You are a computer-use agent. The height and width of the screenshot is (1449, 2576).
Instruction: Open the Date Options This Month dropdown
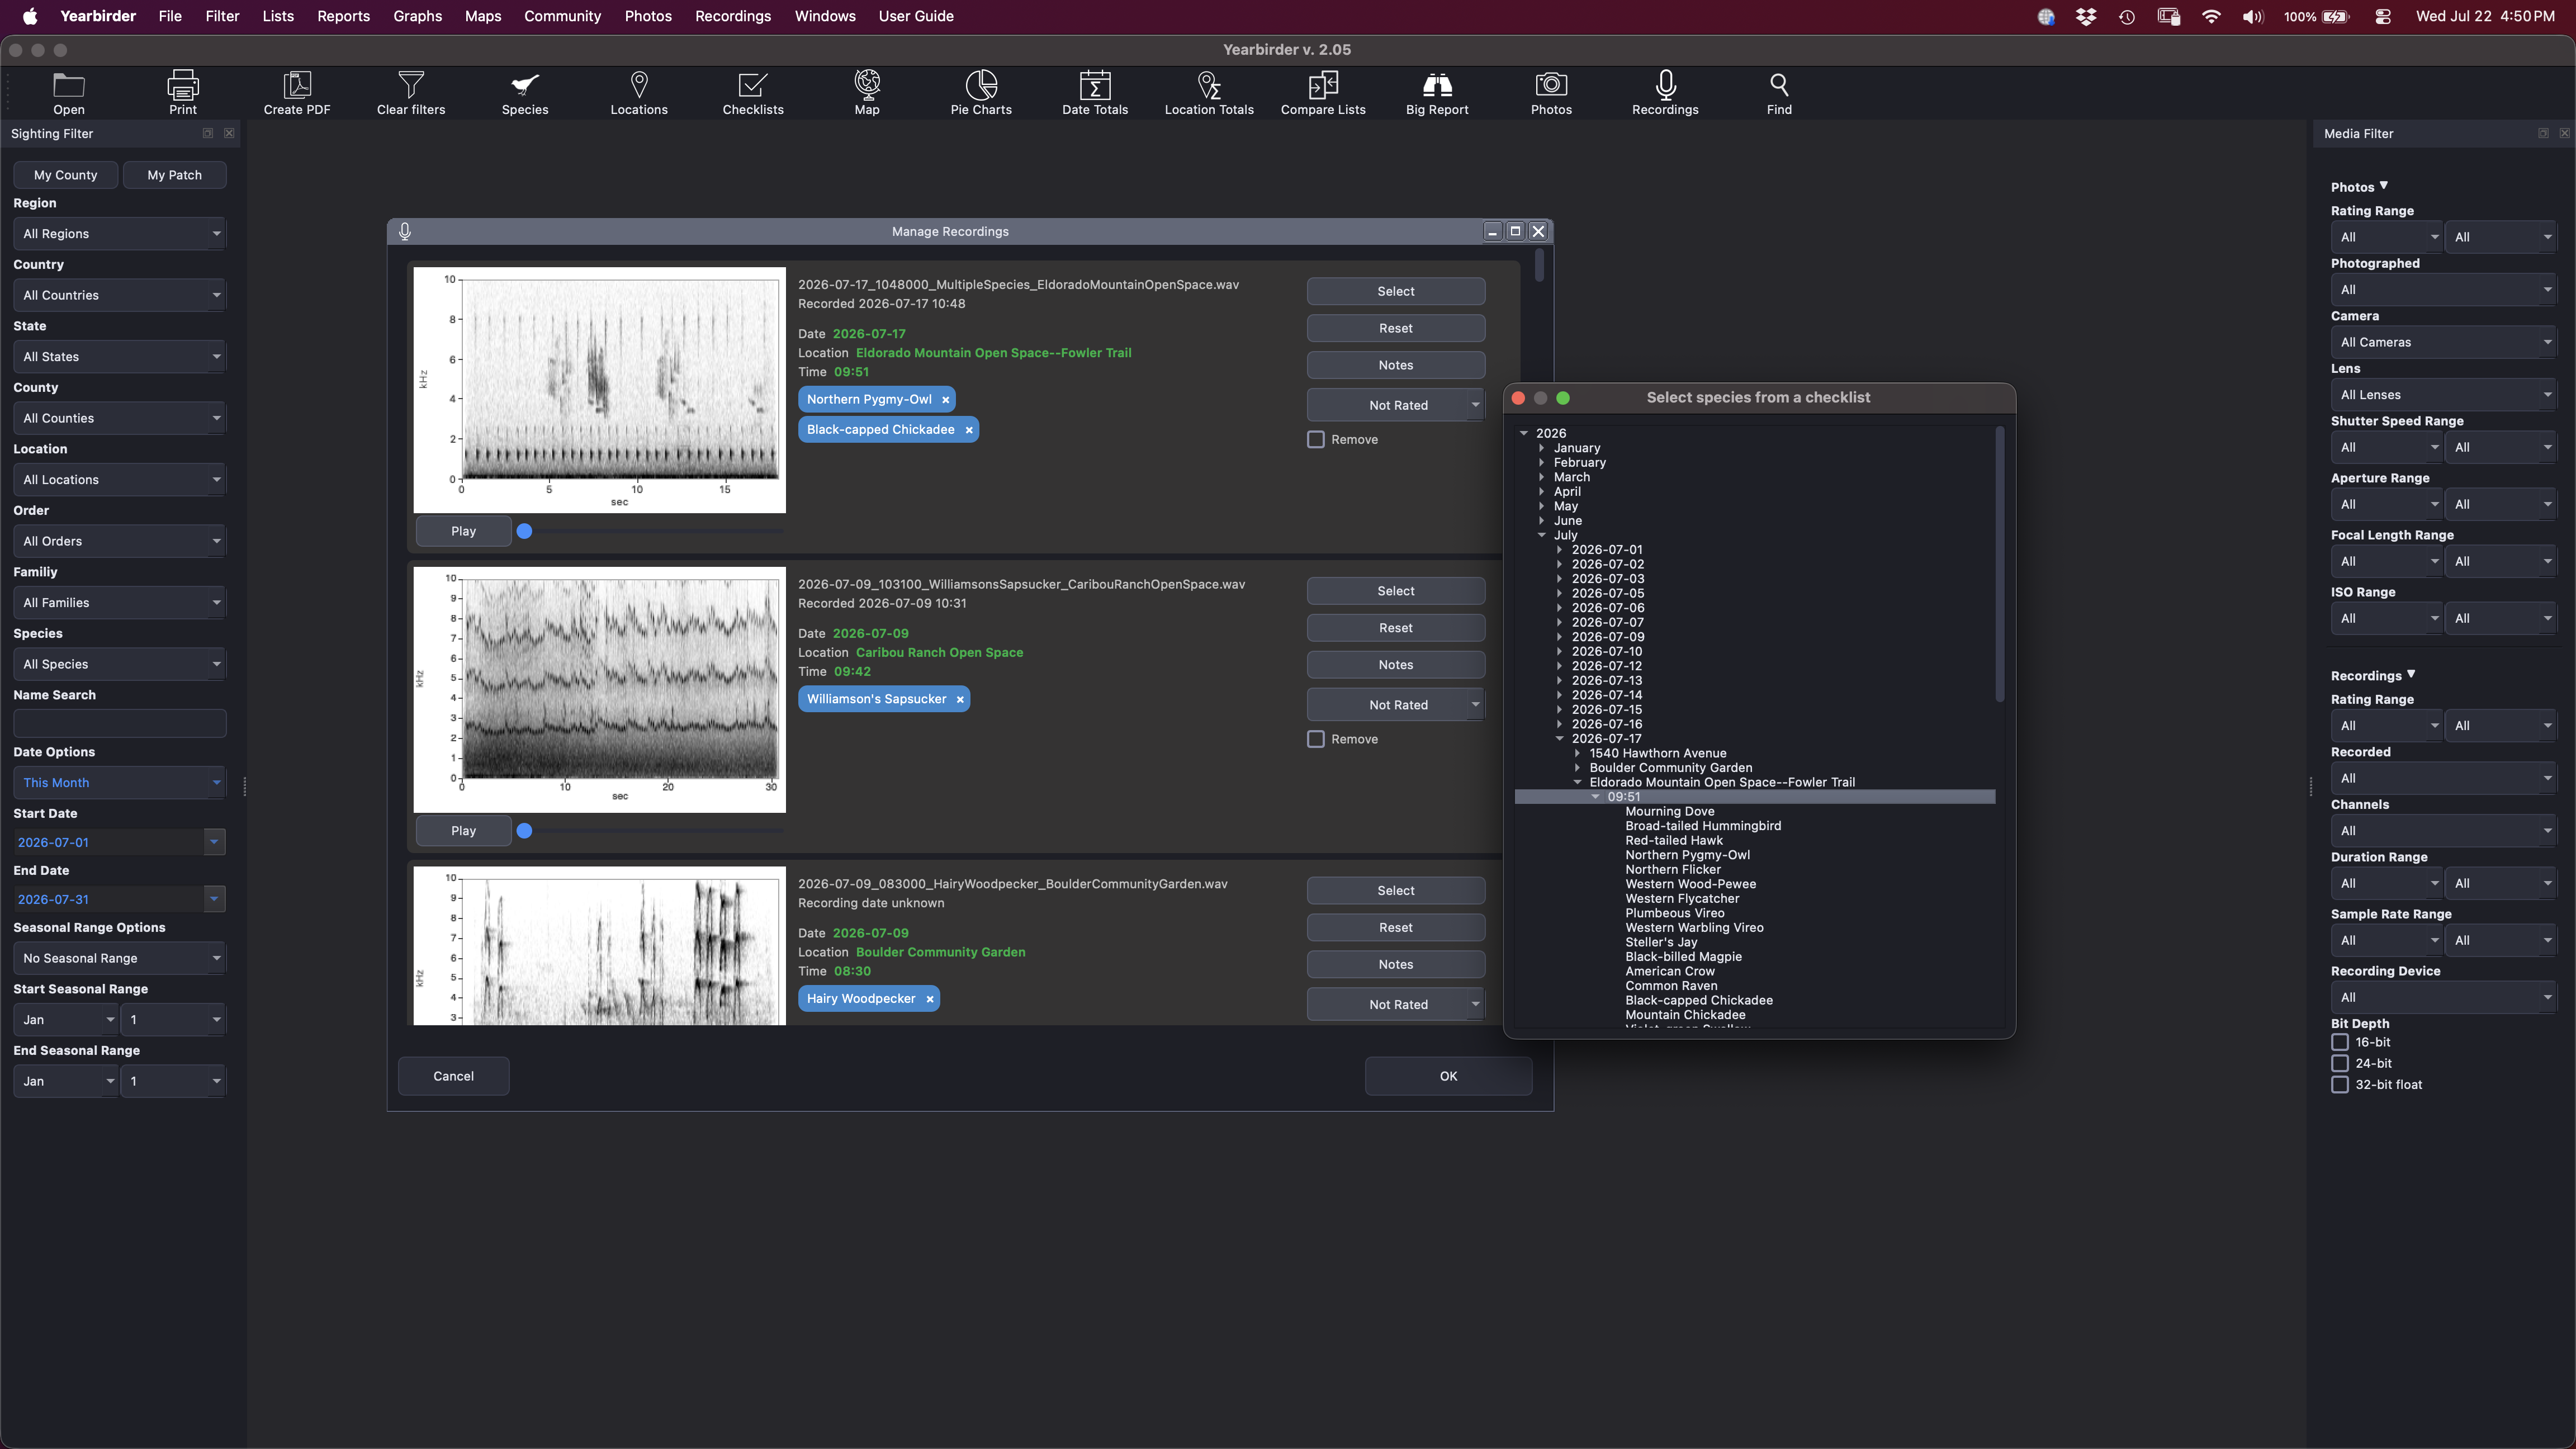point(120,783)
